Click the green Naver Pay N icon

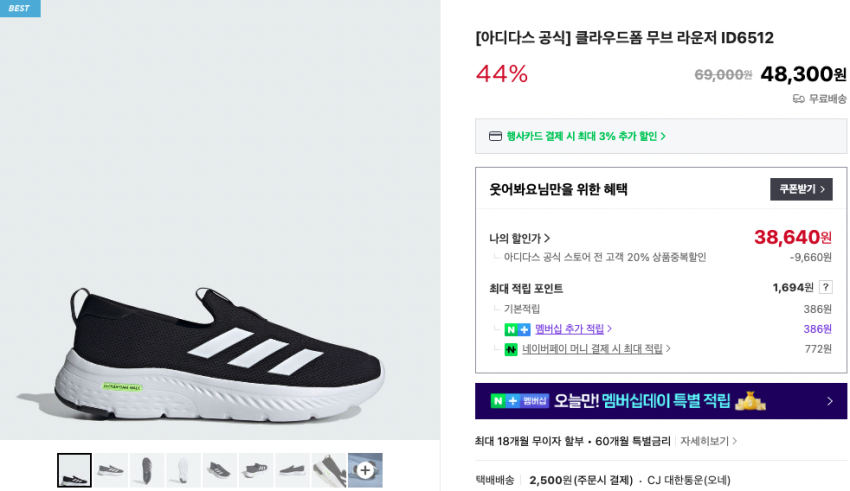pos(510,349)
